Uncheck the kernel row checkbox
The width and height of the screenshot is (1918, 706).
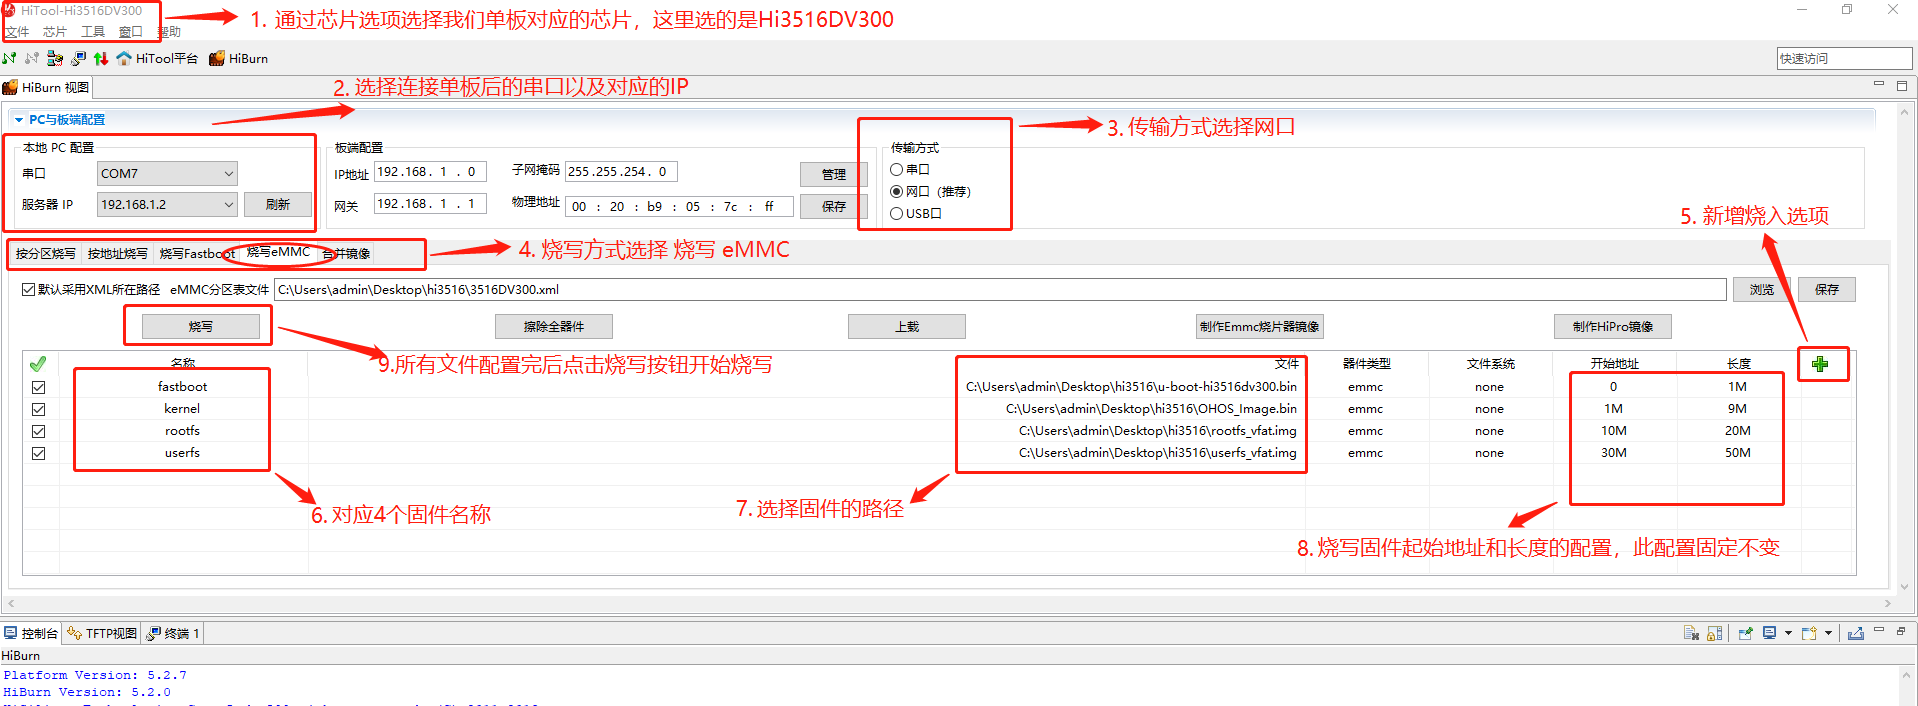[39, 409]
